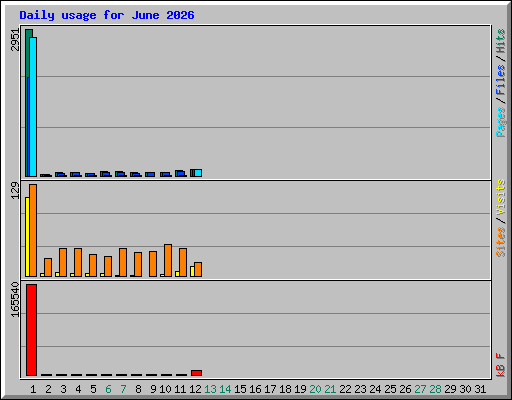Click day 28 green label on the x-axis
512x400 pixels.
[435, 389]
